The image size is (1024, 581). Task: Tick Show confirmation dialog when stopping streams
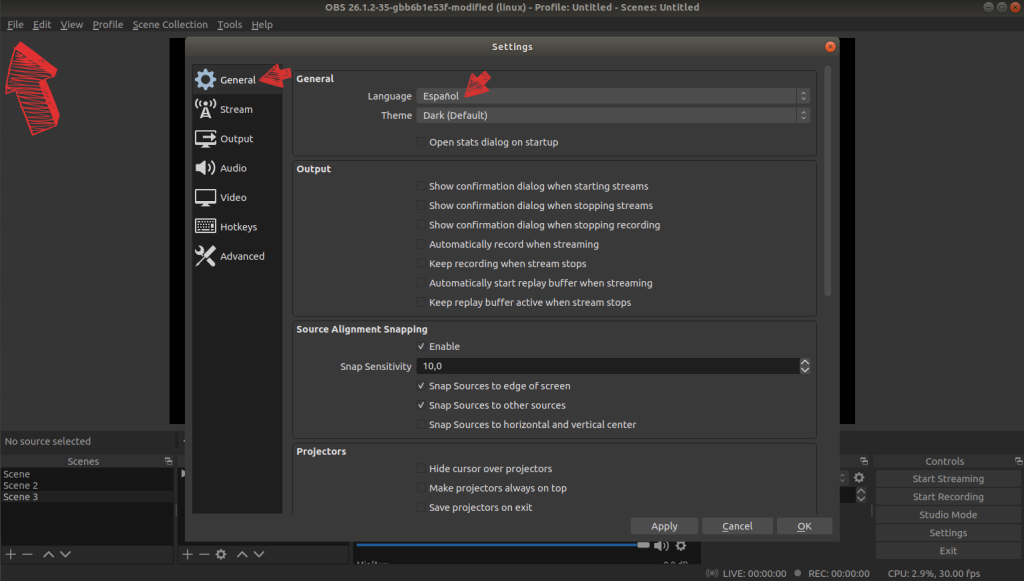click(x=421, y=206)
